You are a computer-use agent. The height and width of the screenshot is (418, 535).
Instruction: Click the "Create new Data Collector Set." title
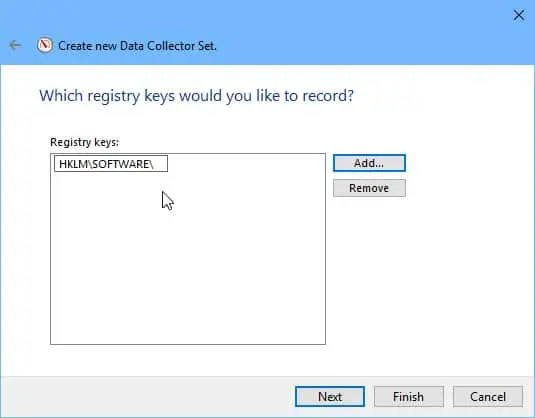137,46
